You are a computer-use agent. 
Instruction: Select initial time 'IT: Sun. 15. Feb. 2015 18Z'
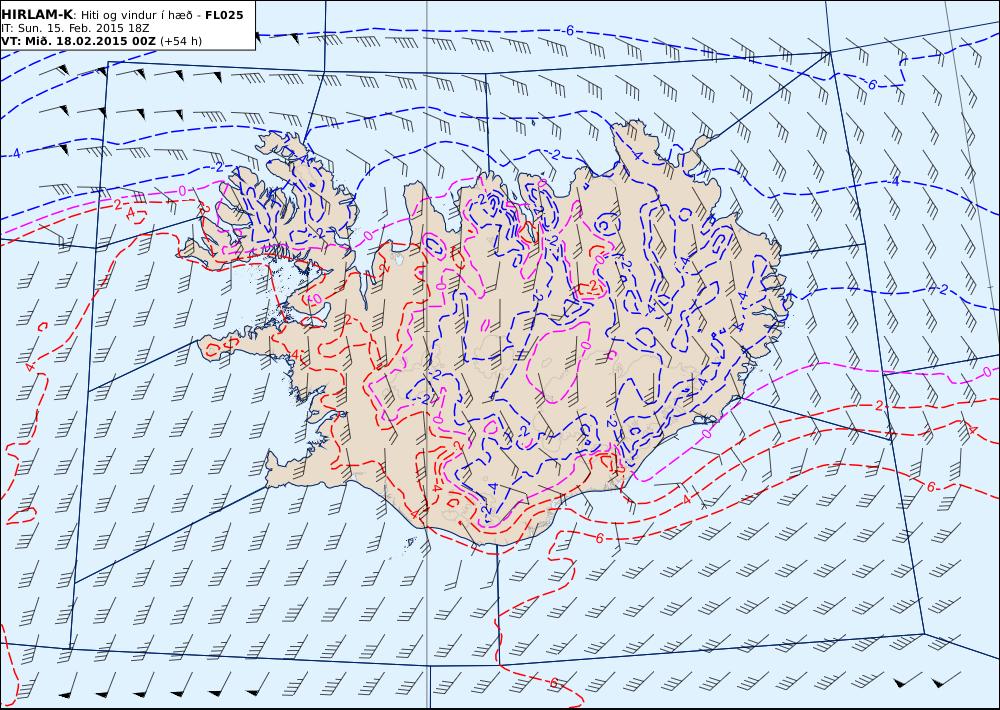click(x=75, y=28)
